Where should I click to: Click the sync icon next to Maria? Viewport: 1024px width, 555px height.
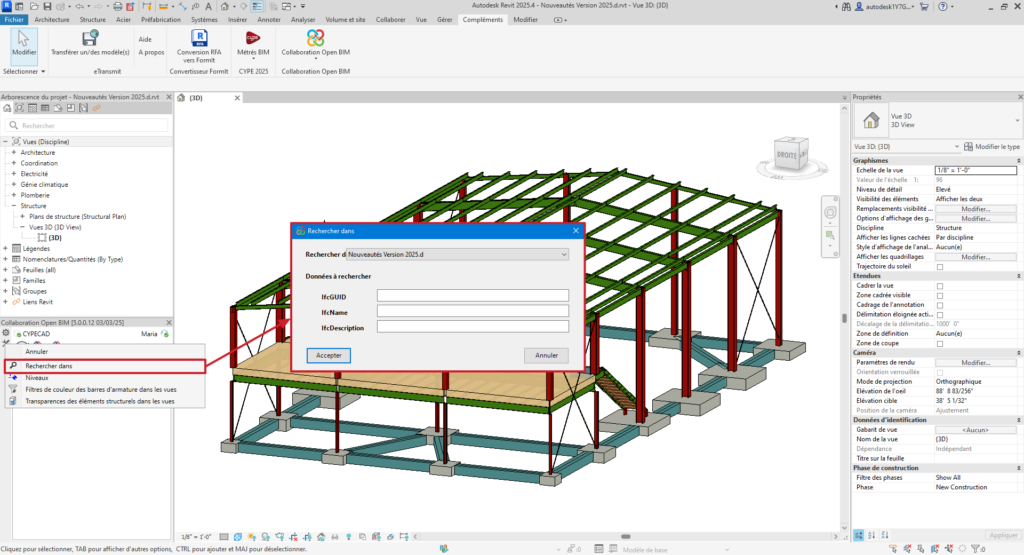point(165,334)
